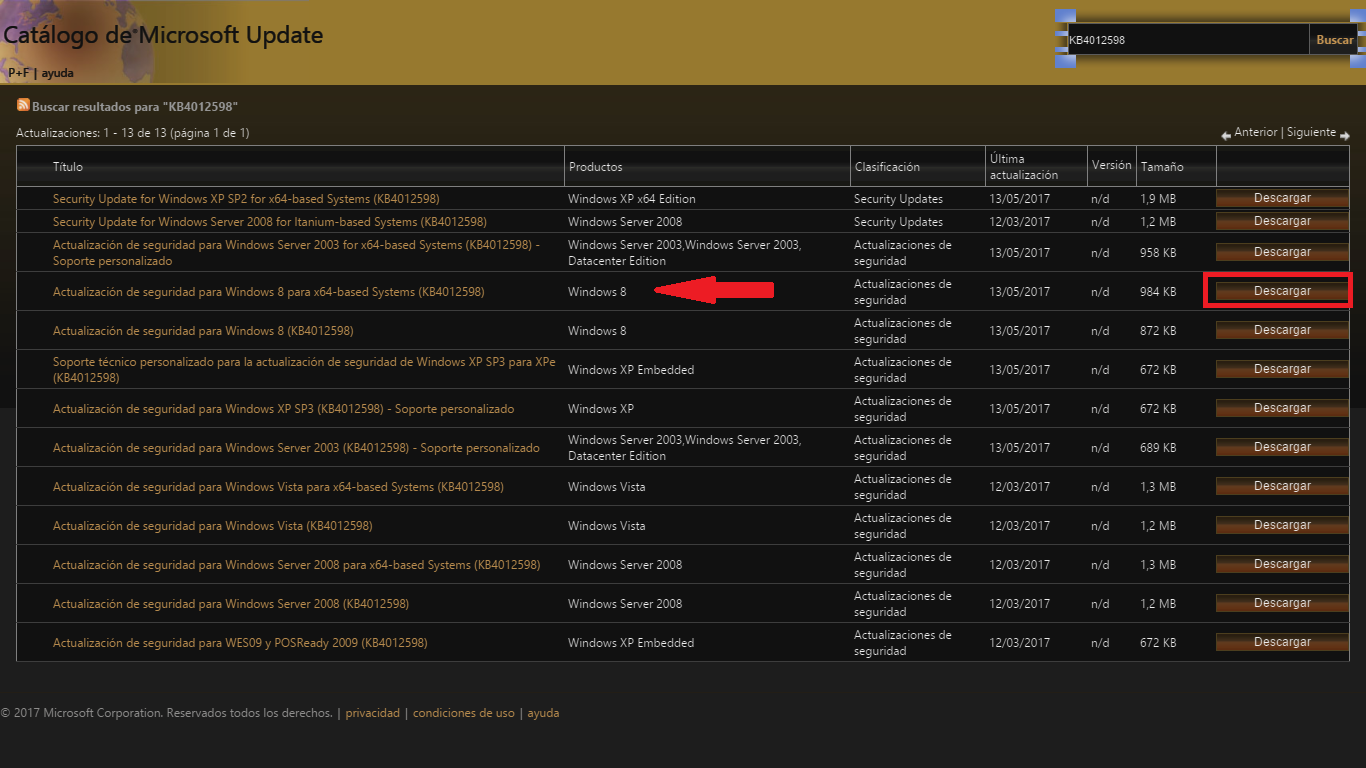Download the Windows XP x64 Edition update
Image resolution: width=1366 pixels, height=768 pixels.
pyautogui.click(x=1282, y=198)
